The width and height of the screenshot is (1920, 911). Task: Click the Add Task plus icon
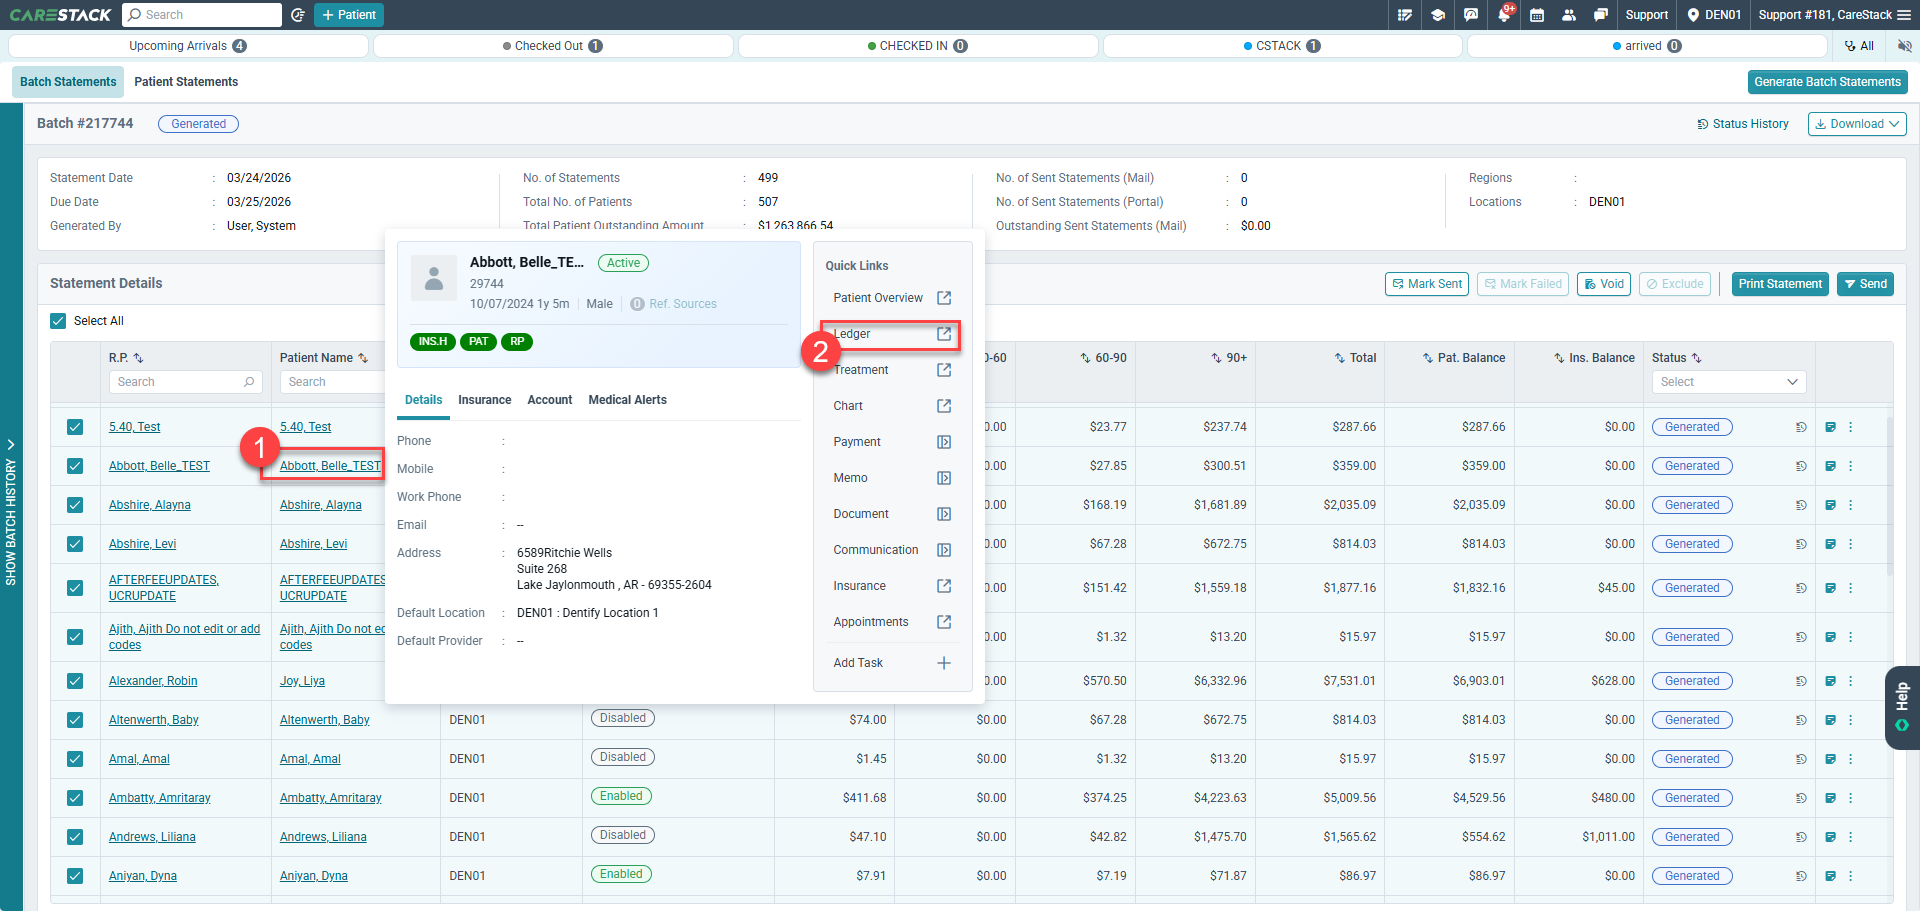pos(943,663)
